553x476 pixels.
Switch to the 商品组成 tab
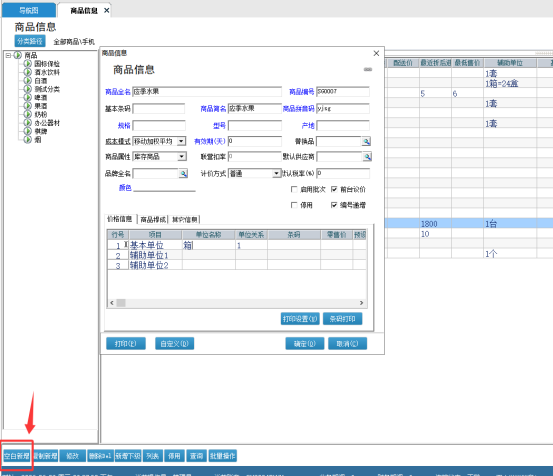click(x=153, y=220)
